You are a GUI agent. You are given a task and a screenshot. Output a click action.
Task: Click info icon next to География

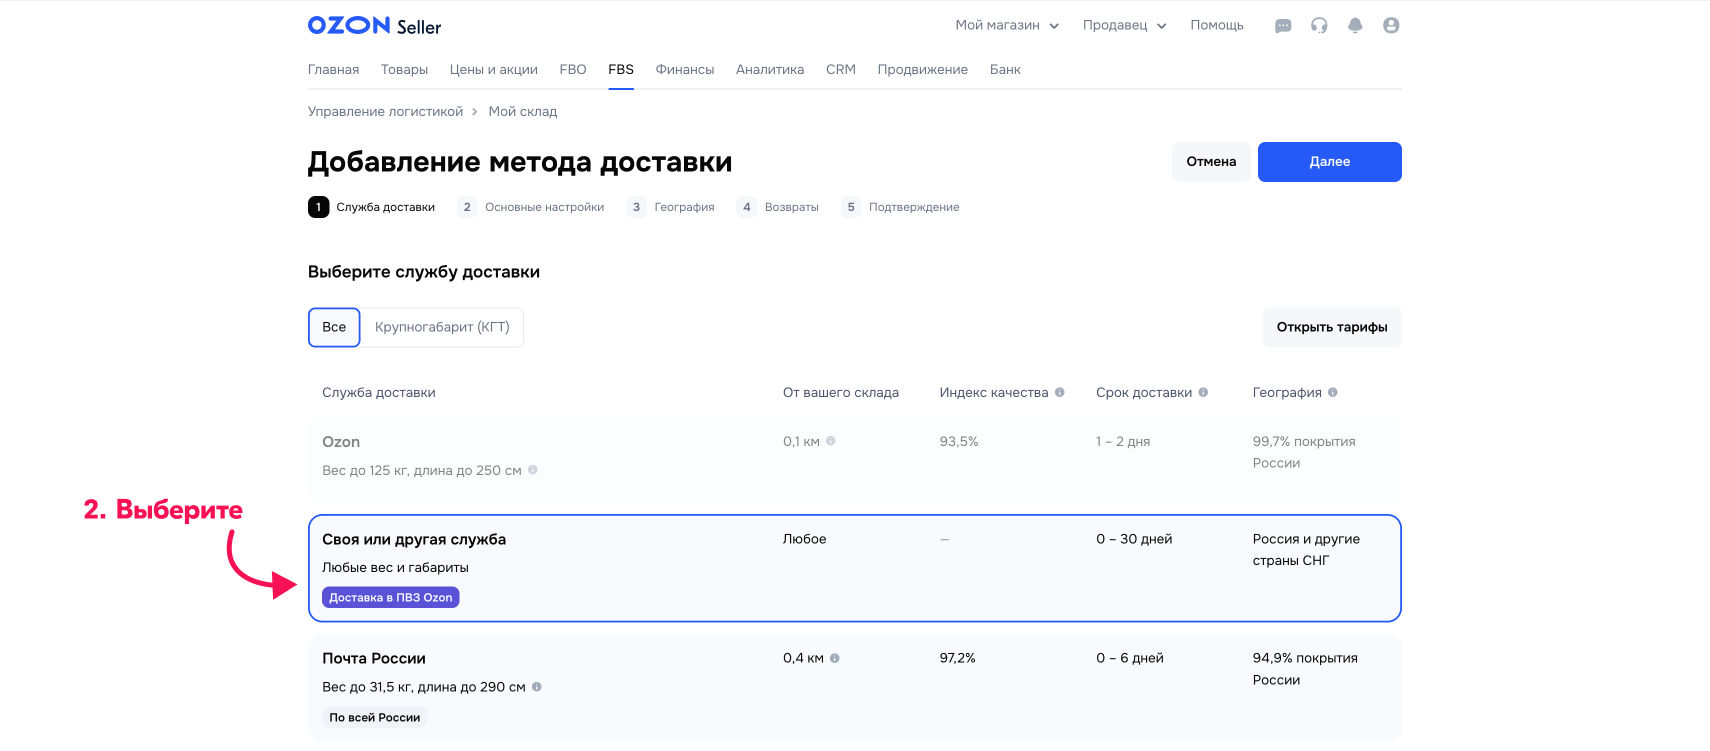pos(1333,392)
